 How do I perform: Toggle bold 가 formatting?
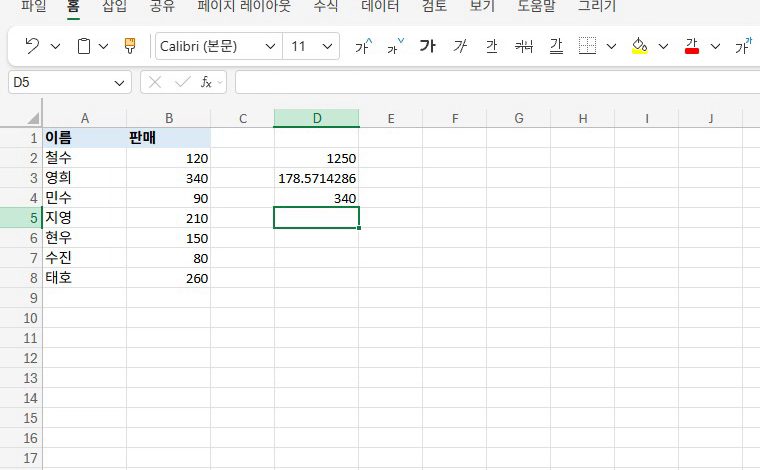(428, 46)
